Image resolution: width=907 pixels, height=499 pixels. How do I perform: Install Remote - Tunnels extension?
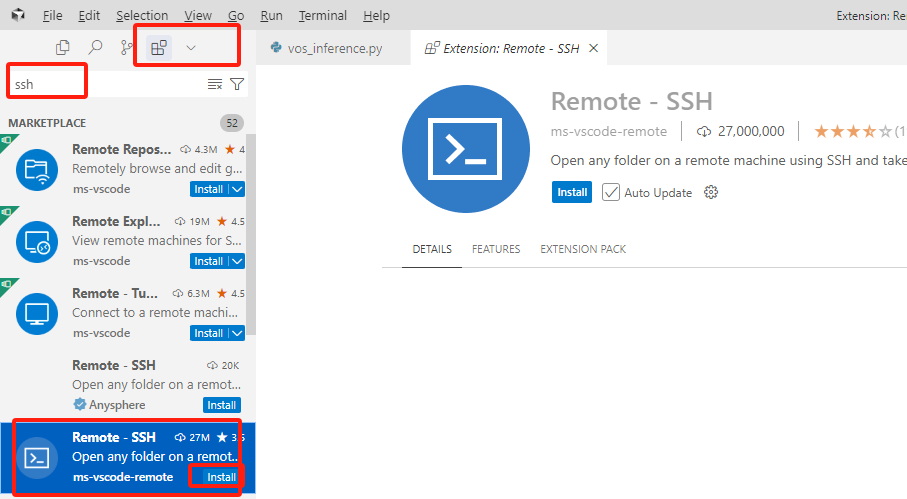pyautogui.click(x=209, y=333)
